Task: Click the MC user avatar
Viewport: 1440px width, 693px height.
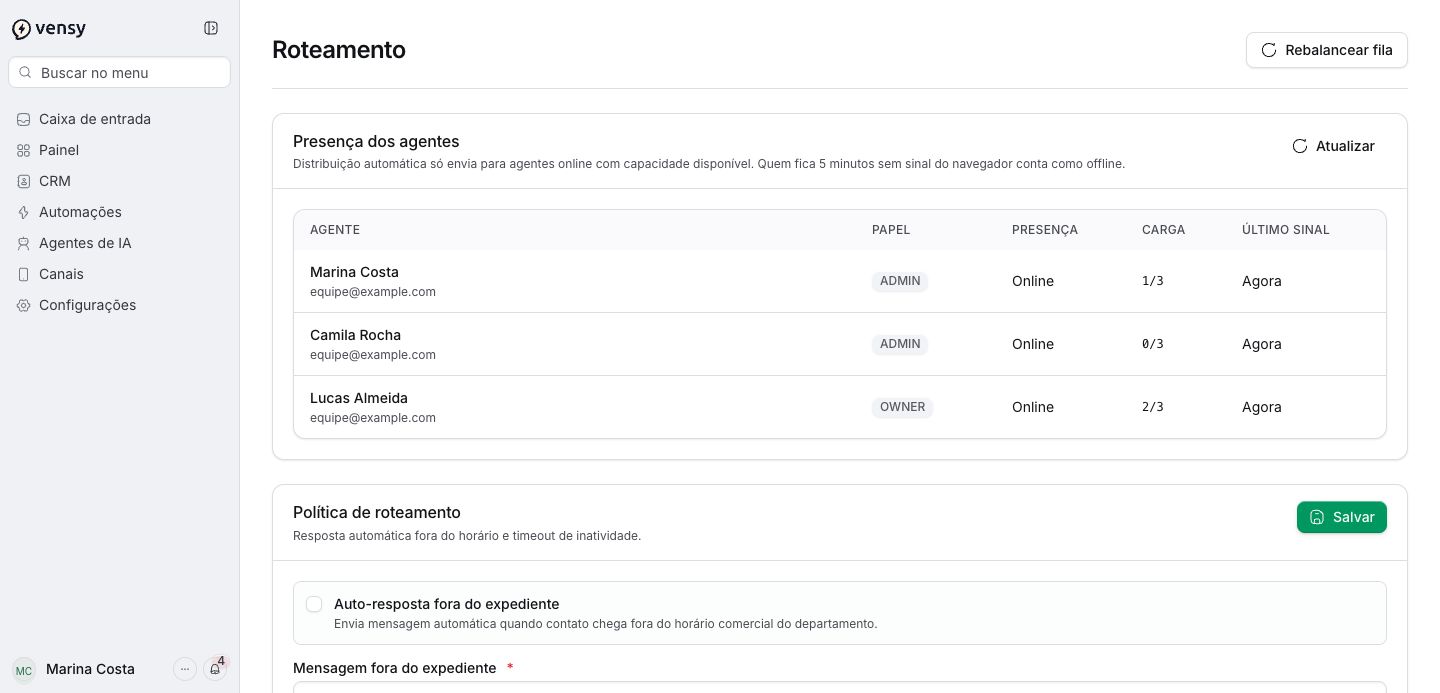Action: (24, 670)
